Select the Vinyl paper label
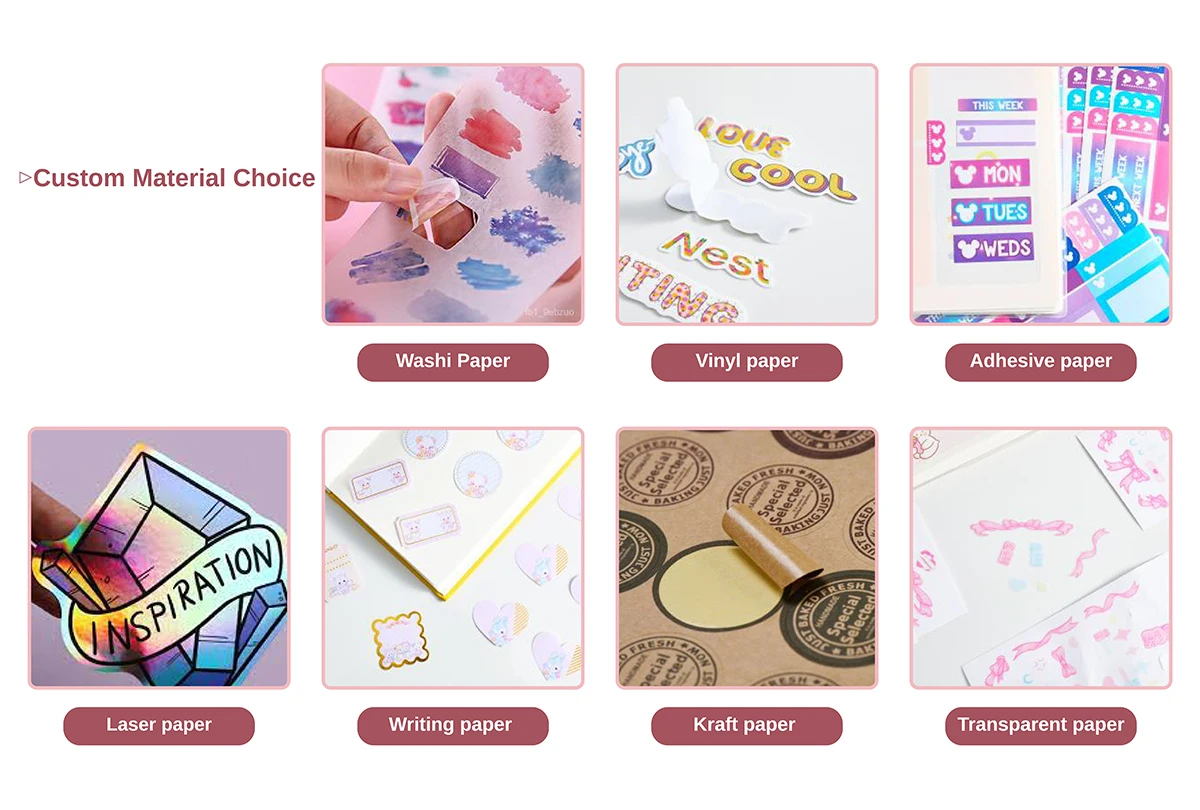Screen dimensions: 1200x810 (747, 362)
